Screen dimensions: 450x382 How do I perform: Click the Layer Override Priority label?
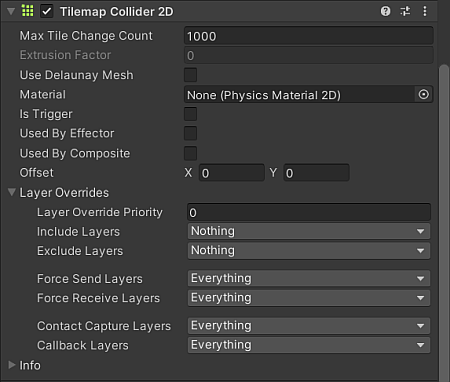tap(100, 212)
